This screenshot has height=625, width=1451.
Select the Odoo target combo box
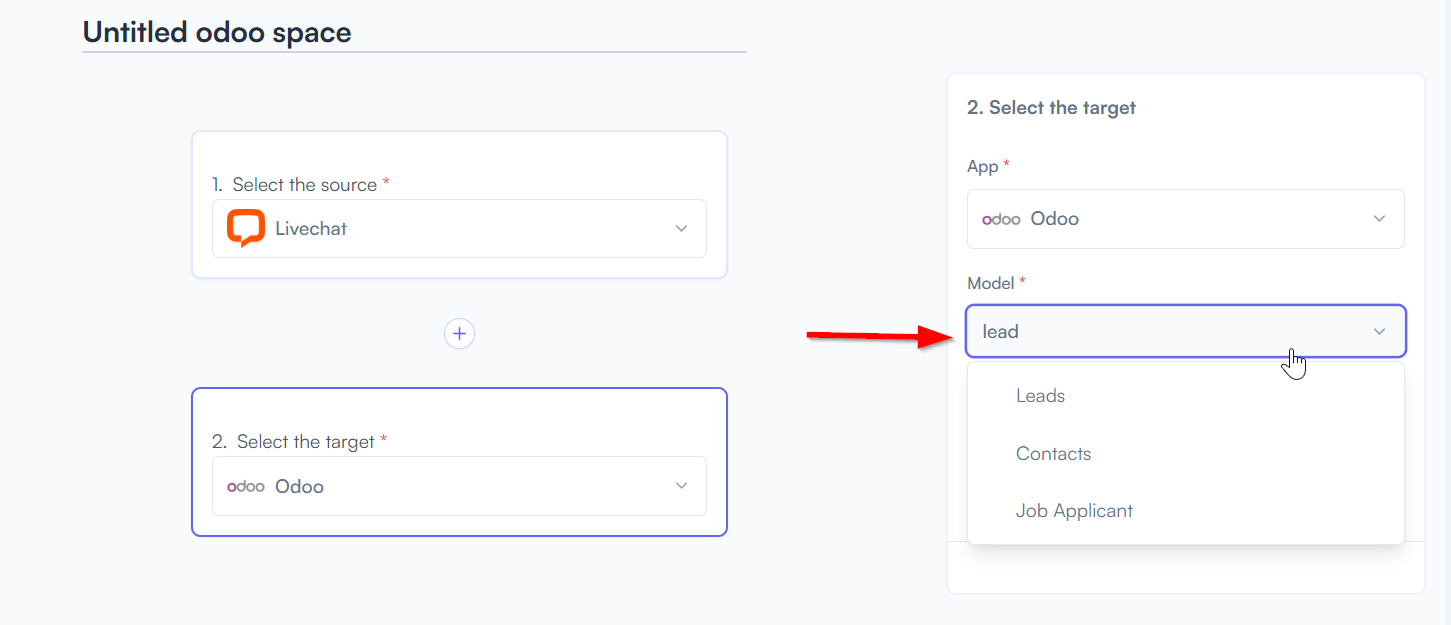tap(459, 486)
